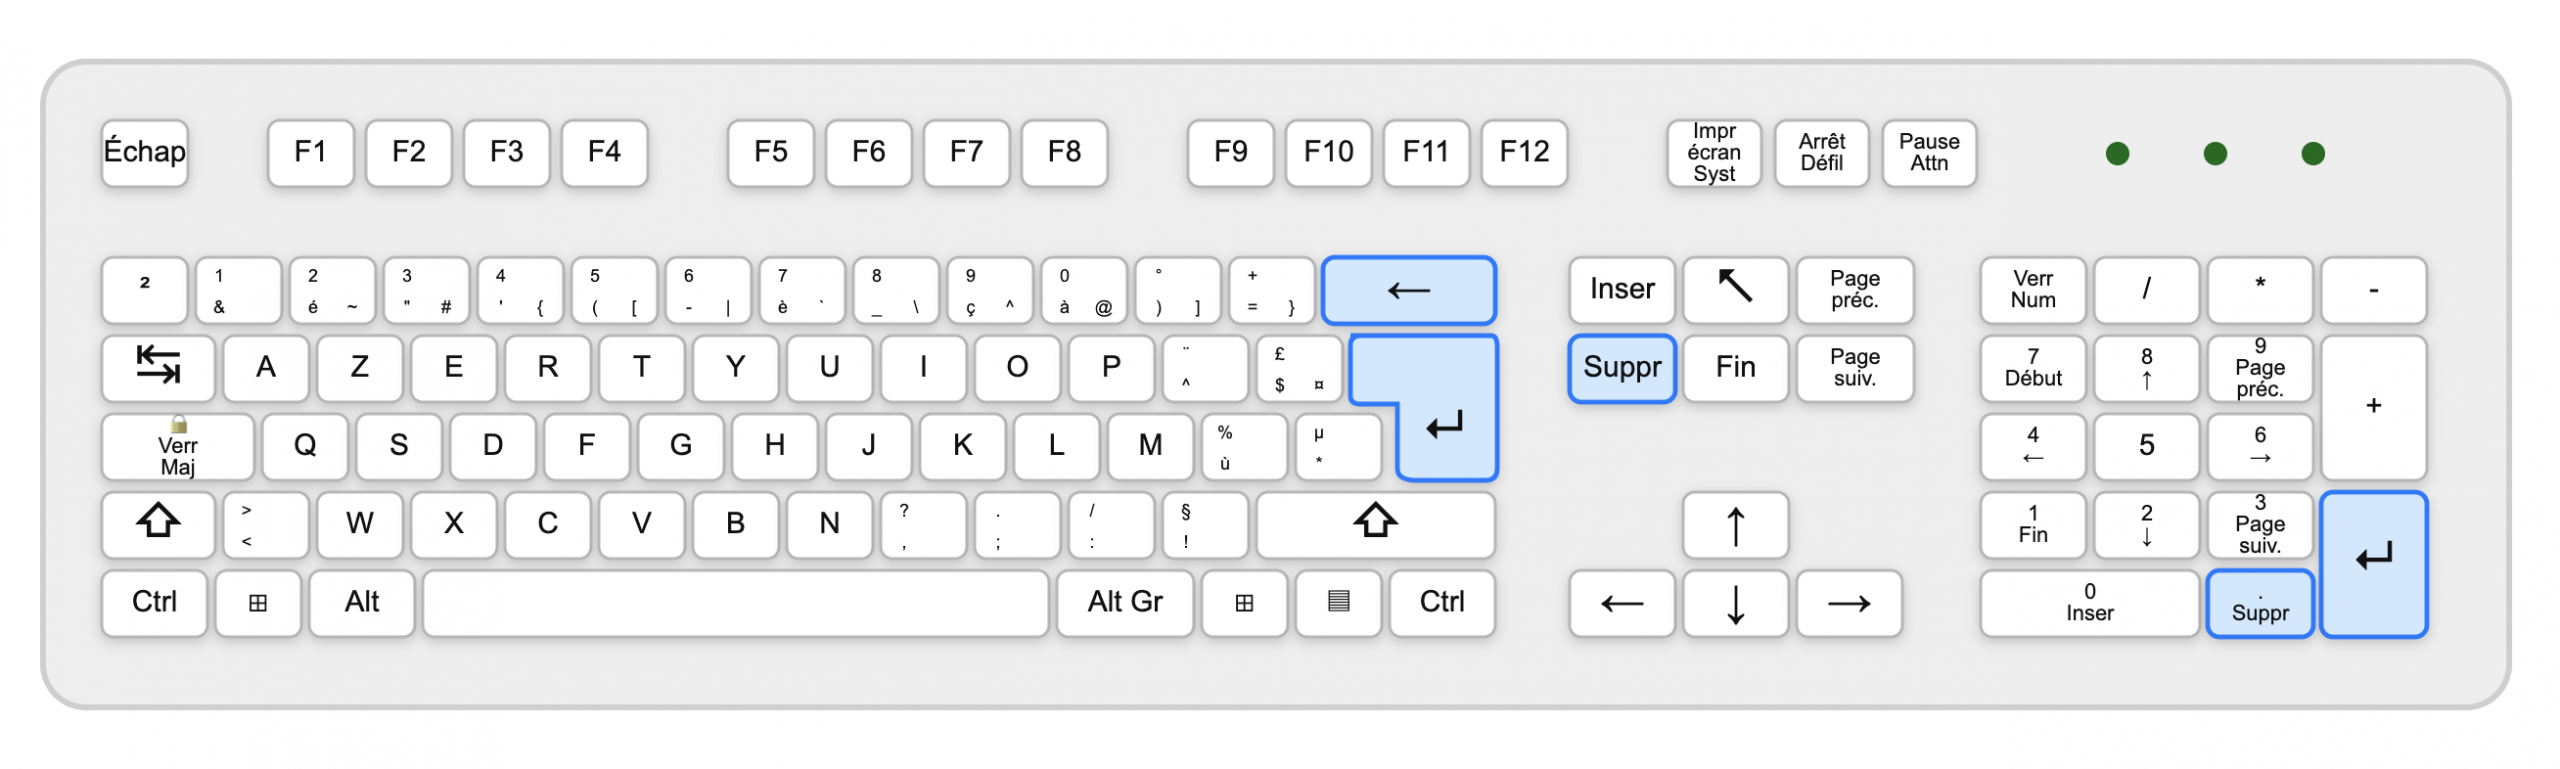The height and width of the screenshot is (769, 2560).
Task: Toggle the Arrêt Défil scroll lock key
Action: tap(1821, 153)
